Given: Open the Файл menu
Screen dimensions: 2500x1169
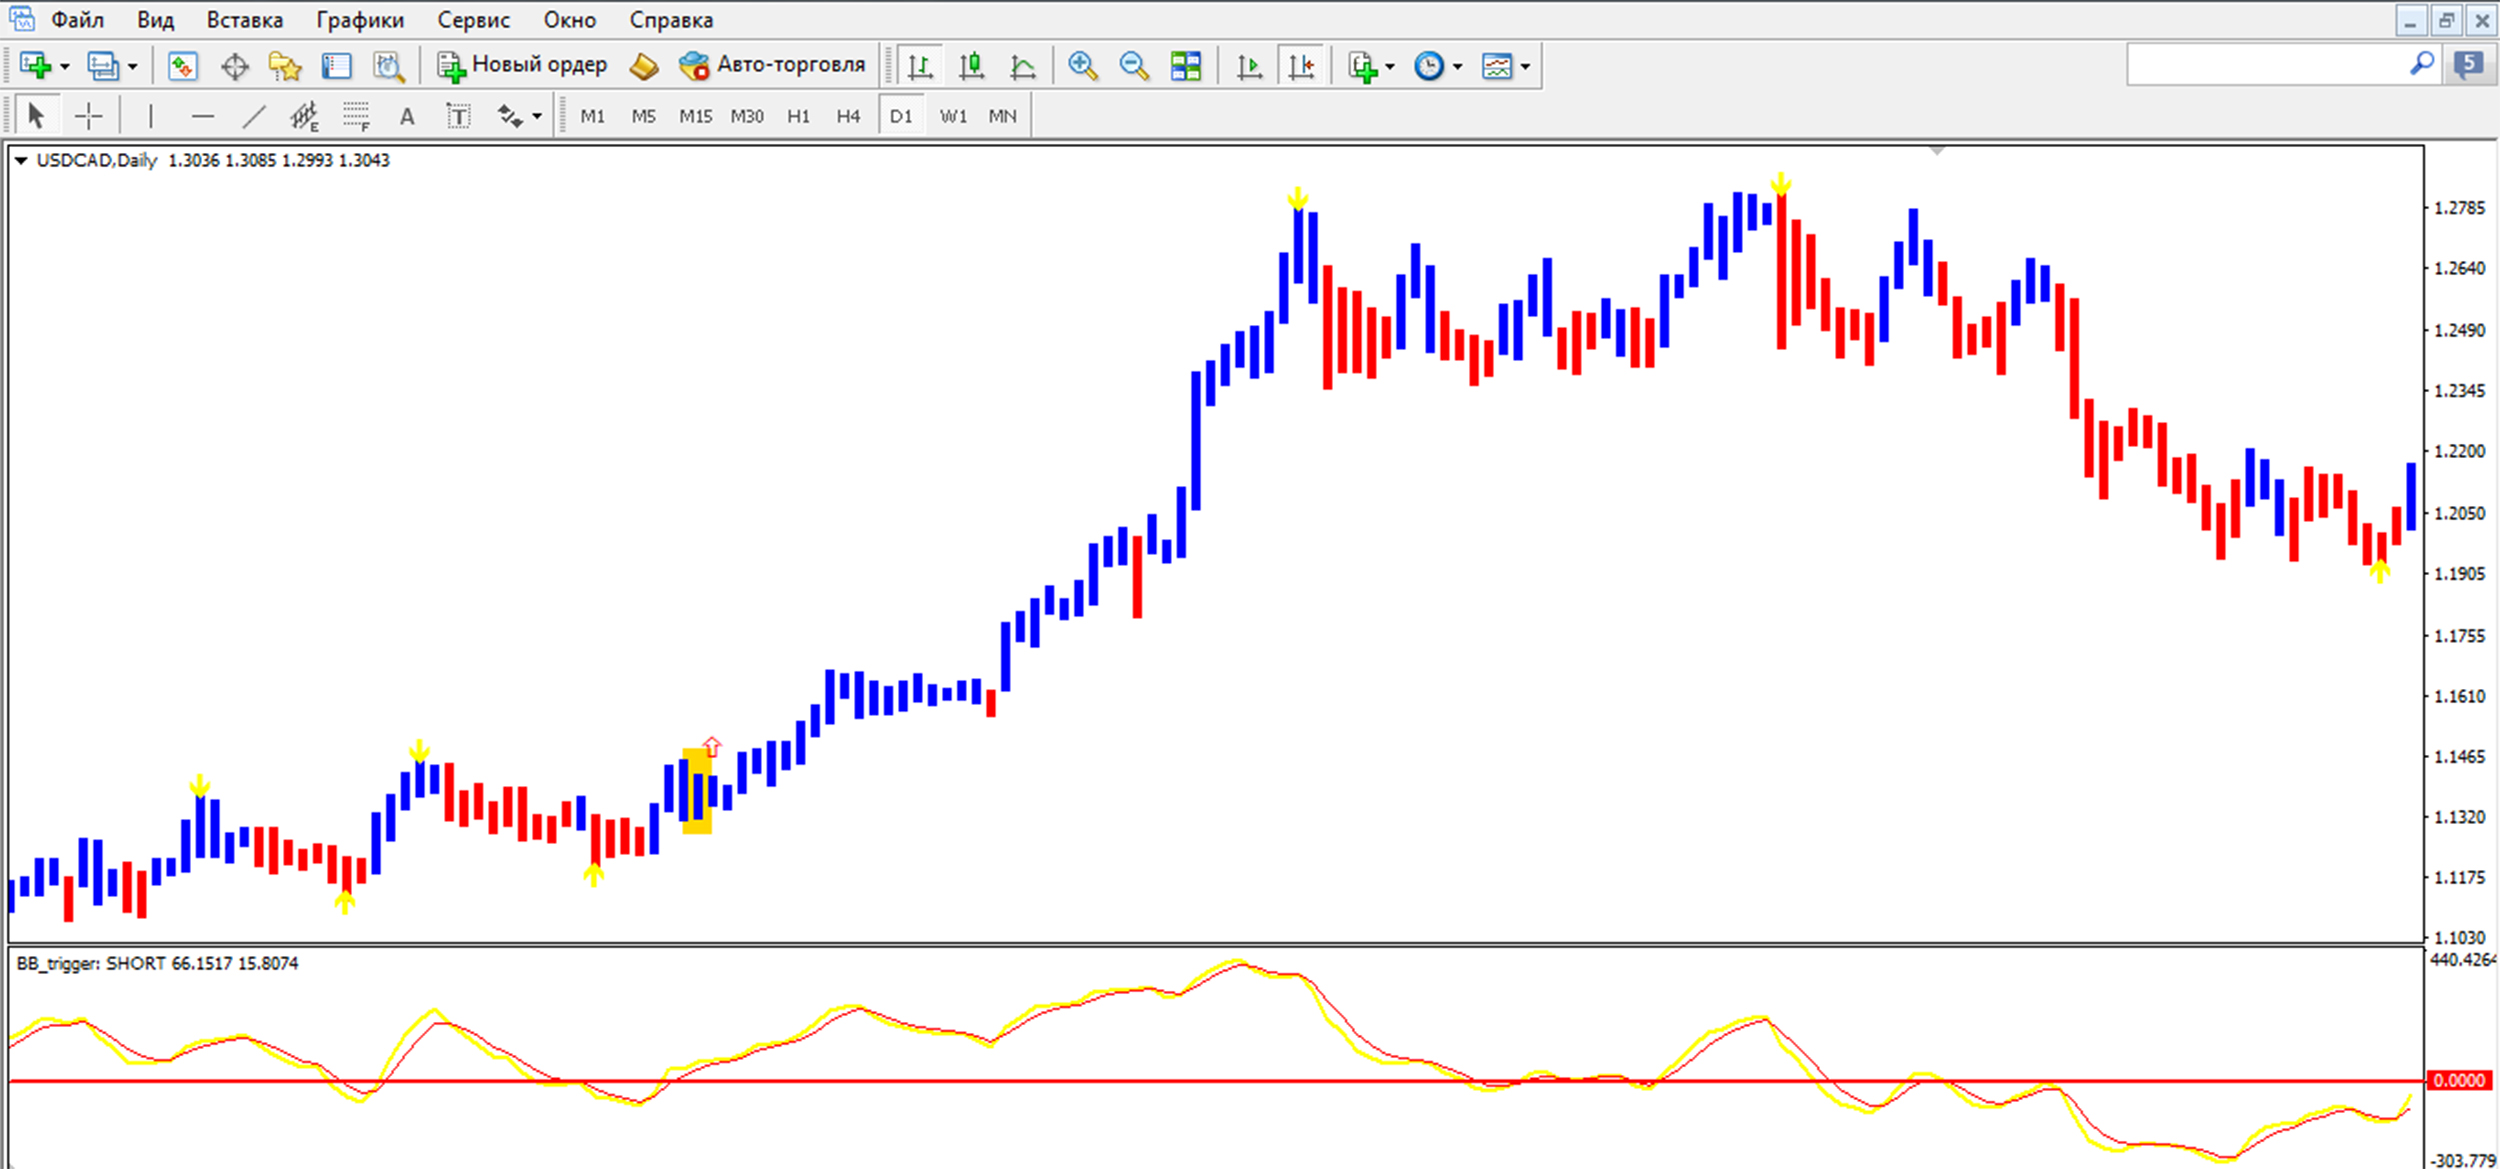Looking at the screenshot, I should 77,19.
